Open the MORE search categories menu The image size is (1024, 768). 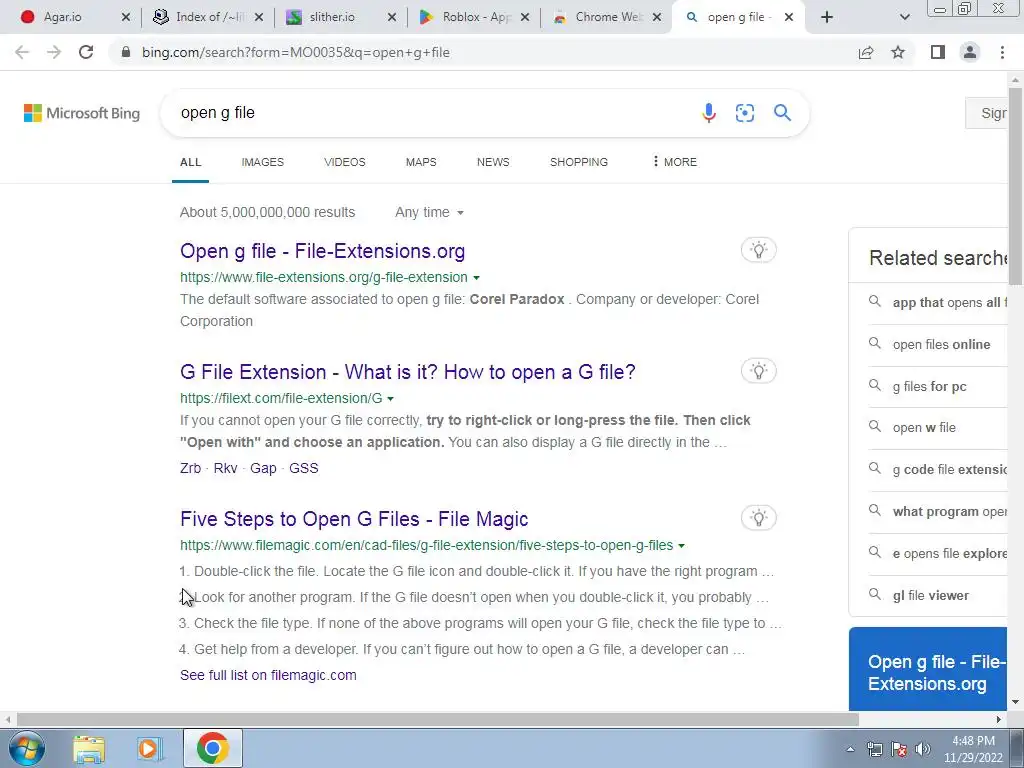(x=675, y=162)
